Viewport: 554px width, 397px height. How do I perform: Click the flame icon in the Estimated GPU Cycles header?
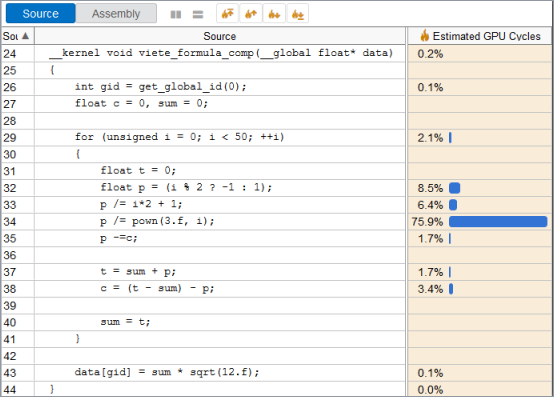click(x=424, y=36)
